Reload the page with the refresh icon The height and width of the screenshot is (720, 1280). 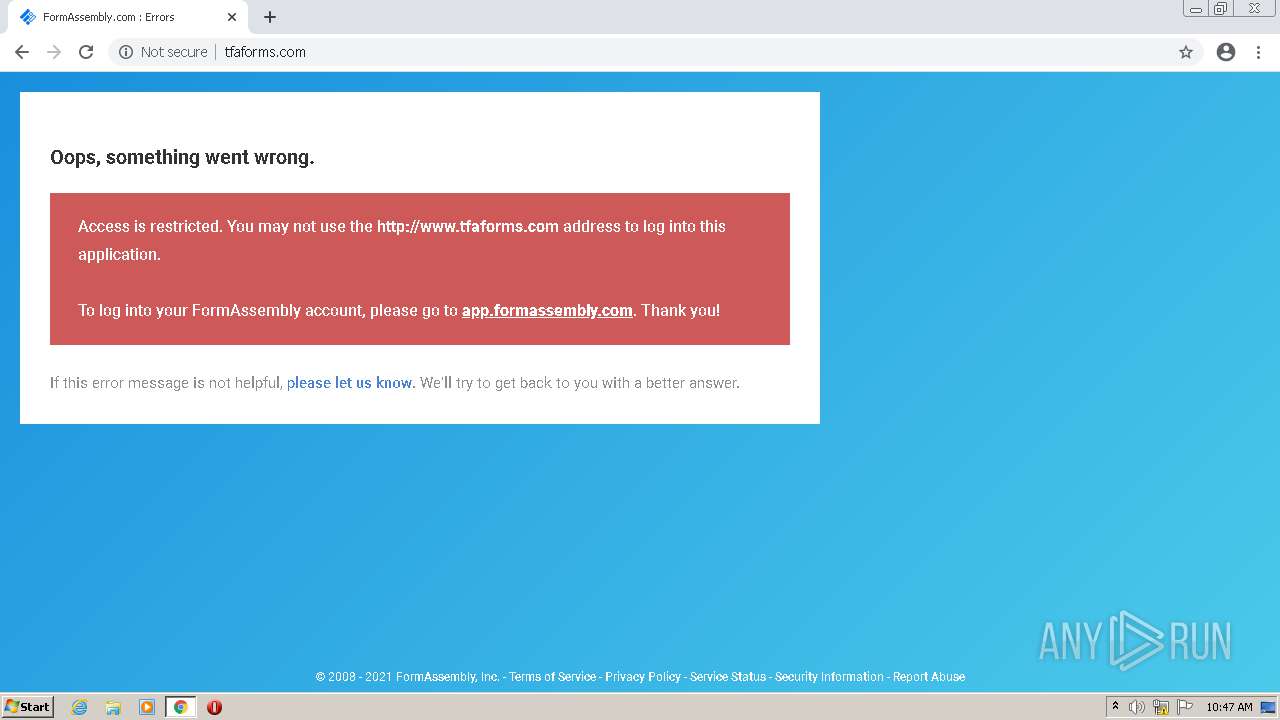86,52
